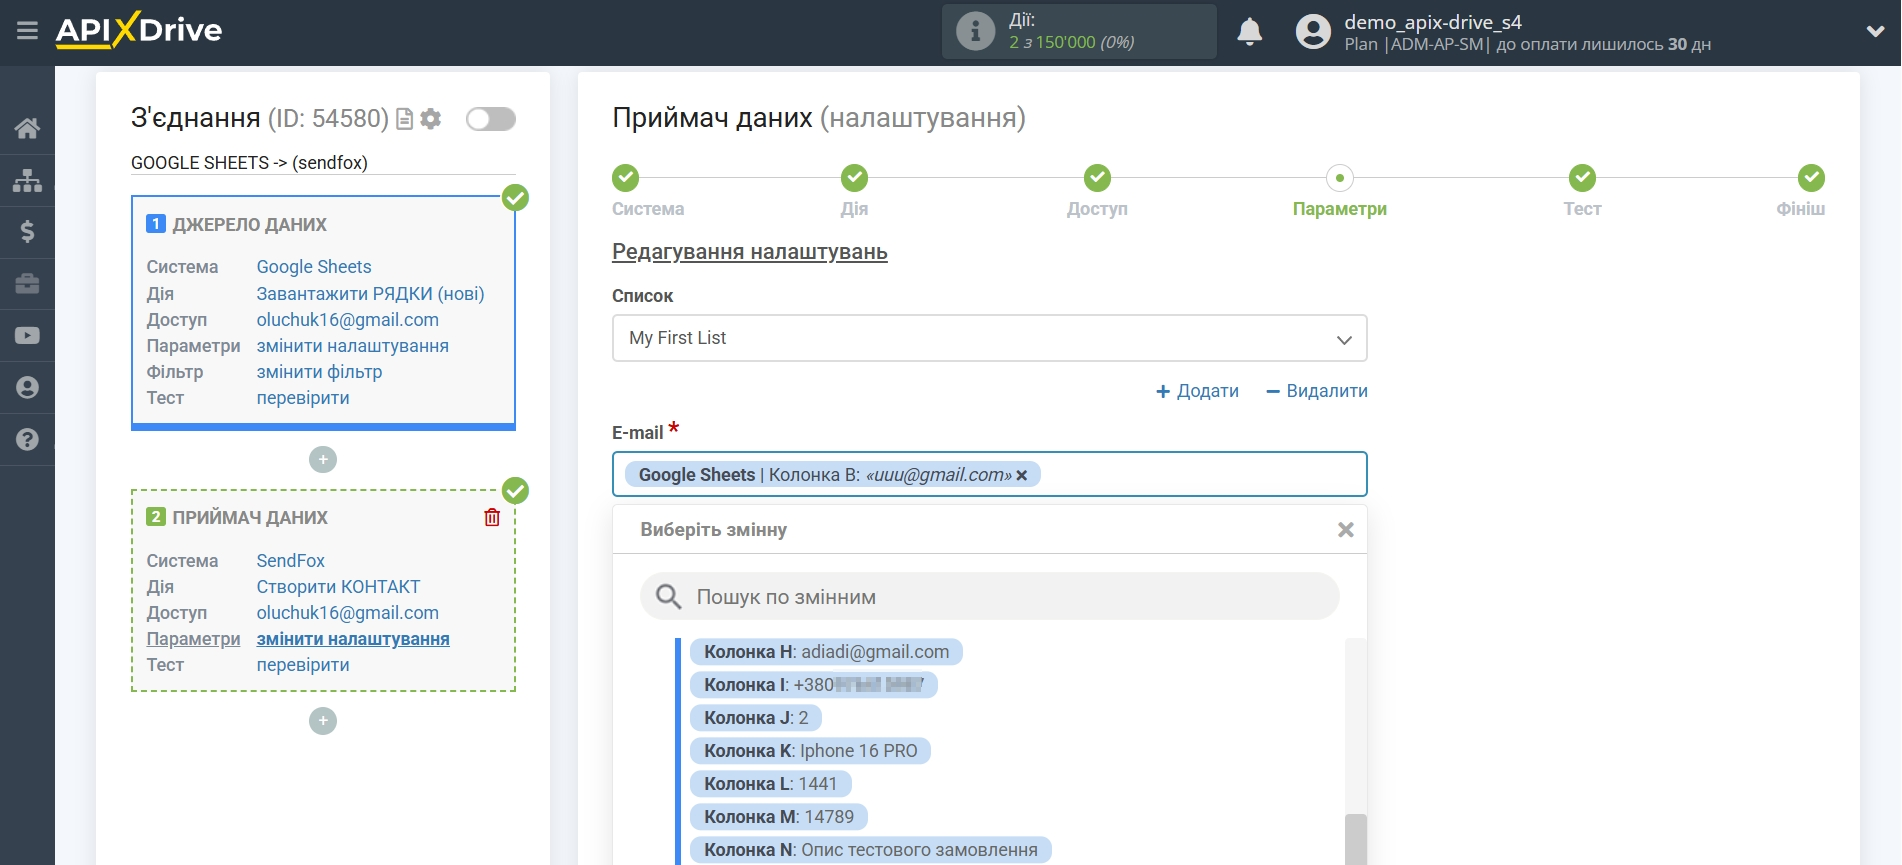Go to the Параметри step
This screenshot has height=865, width=1902.
[1339, 178]
